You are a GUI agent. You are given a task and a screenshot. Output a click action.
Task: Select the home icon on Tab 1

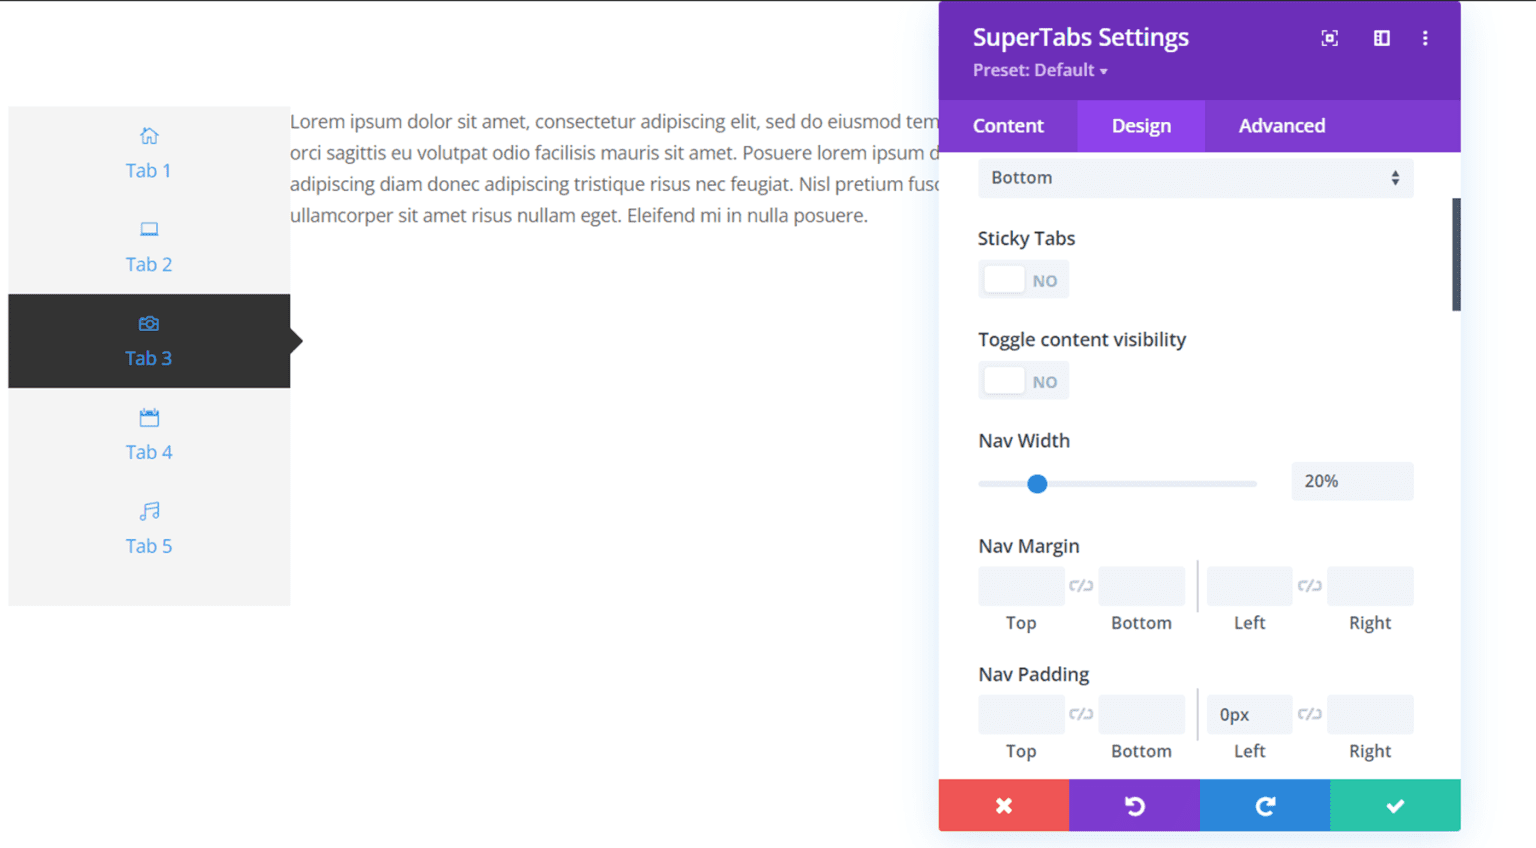[x=148, y=135]
